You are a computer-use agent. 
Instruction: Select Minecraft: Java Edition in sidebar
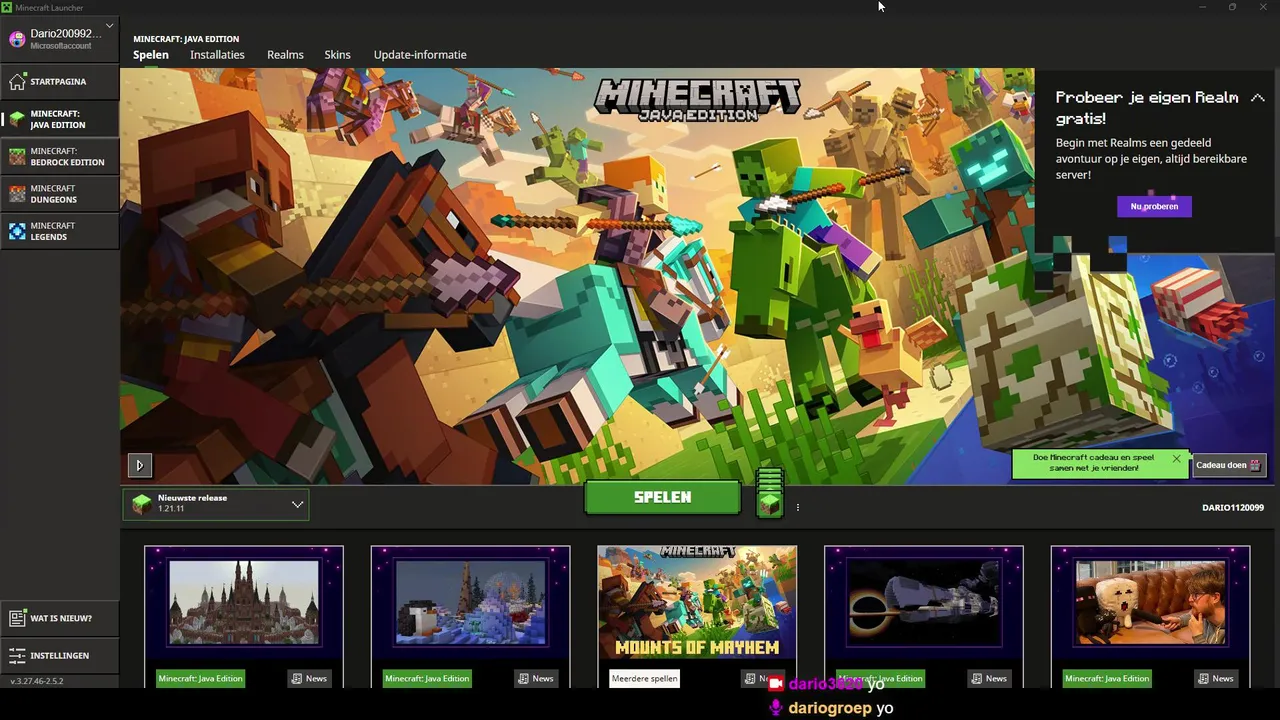tap(60, 119)
